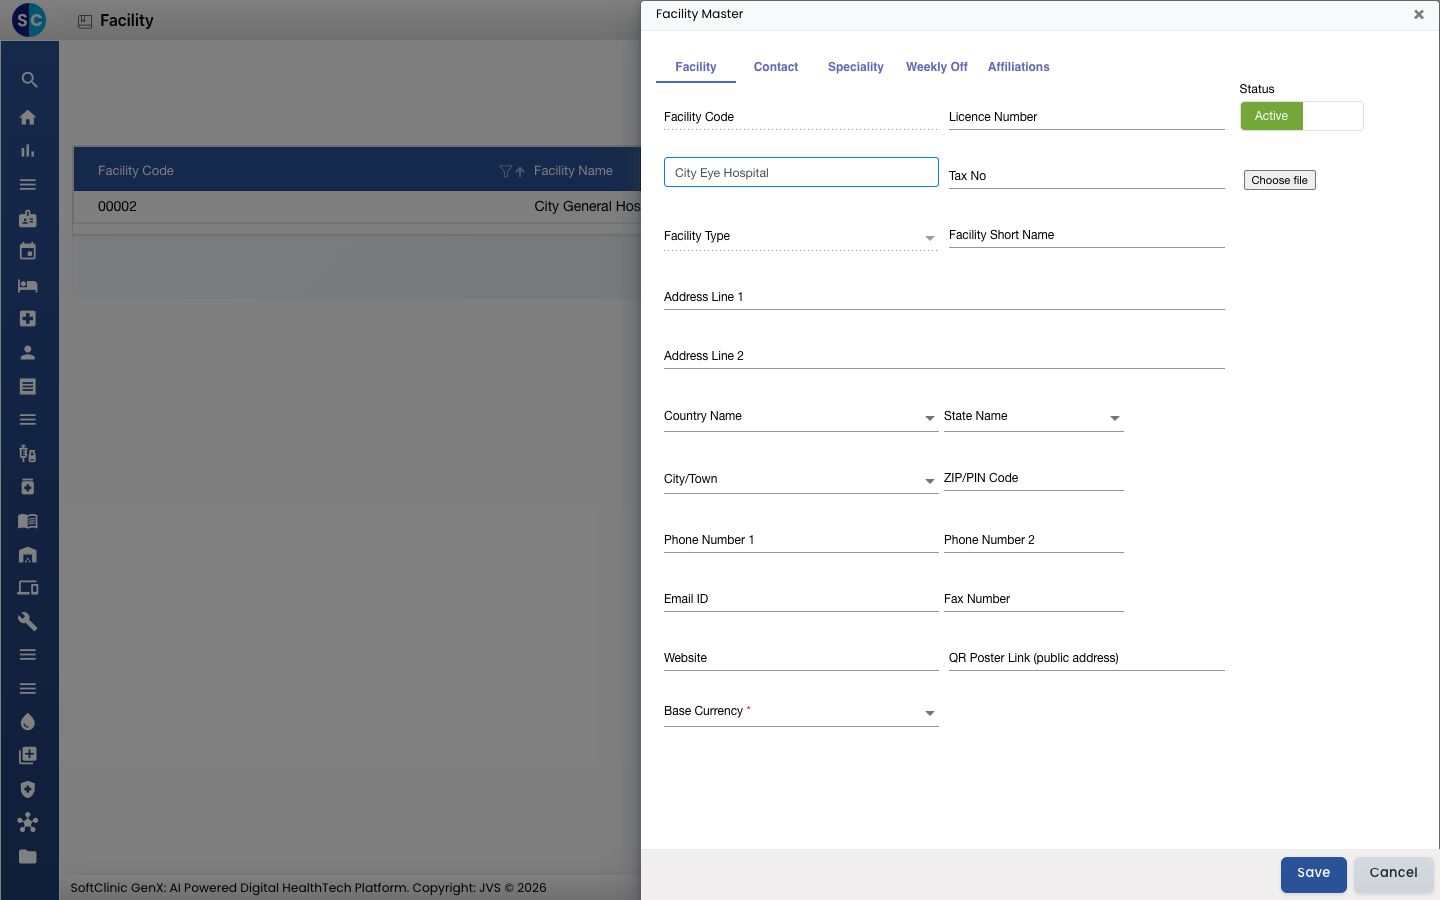Click the Website field
The height and width of the screenshot is (900, 1440).
801,658
